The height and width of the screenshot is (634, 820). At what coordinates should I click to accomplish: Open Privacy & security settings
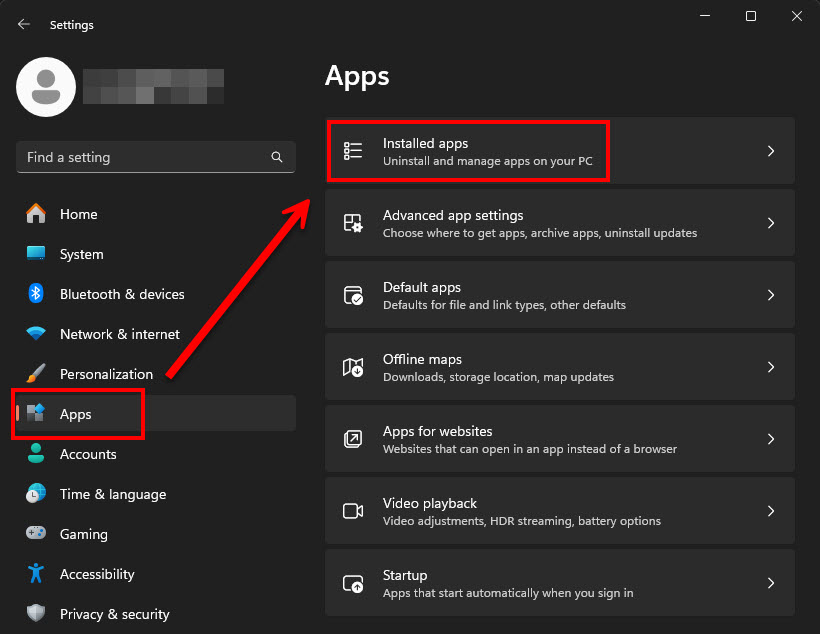click(156, 614)
